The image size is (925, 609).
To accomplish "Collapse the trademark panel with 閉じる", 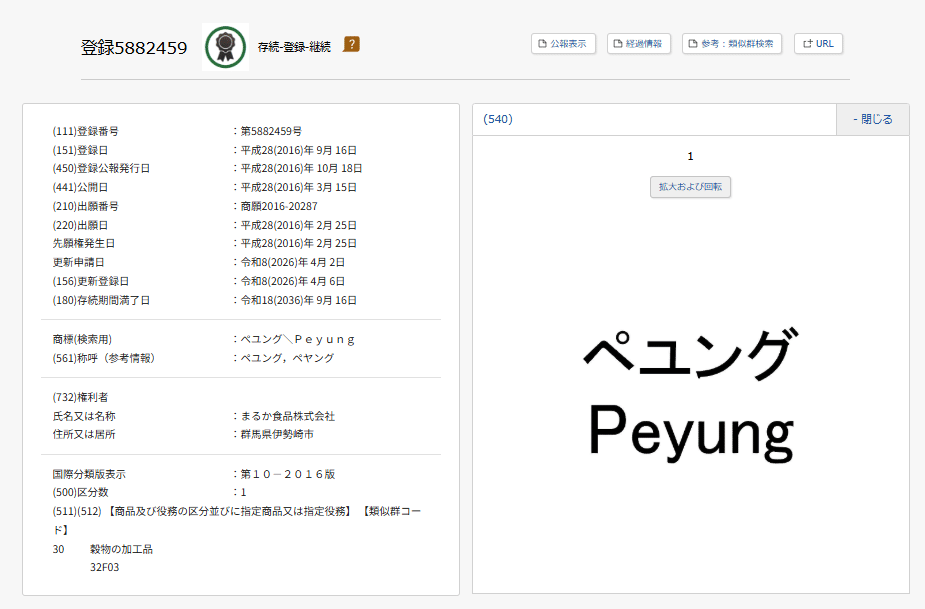I will tap(872, 119).
